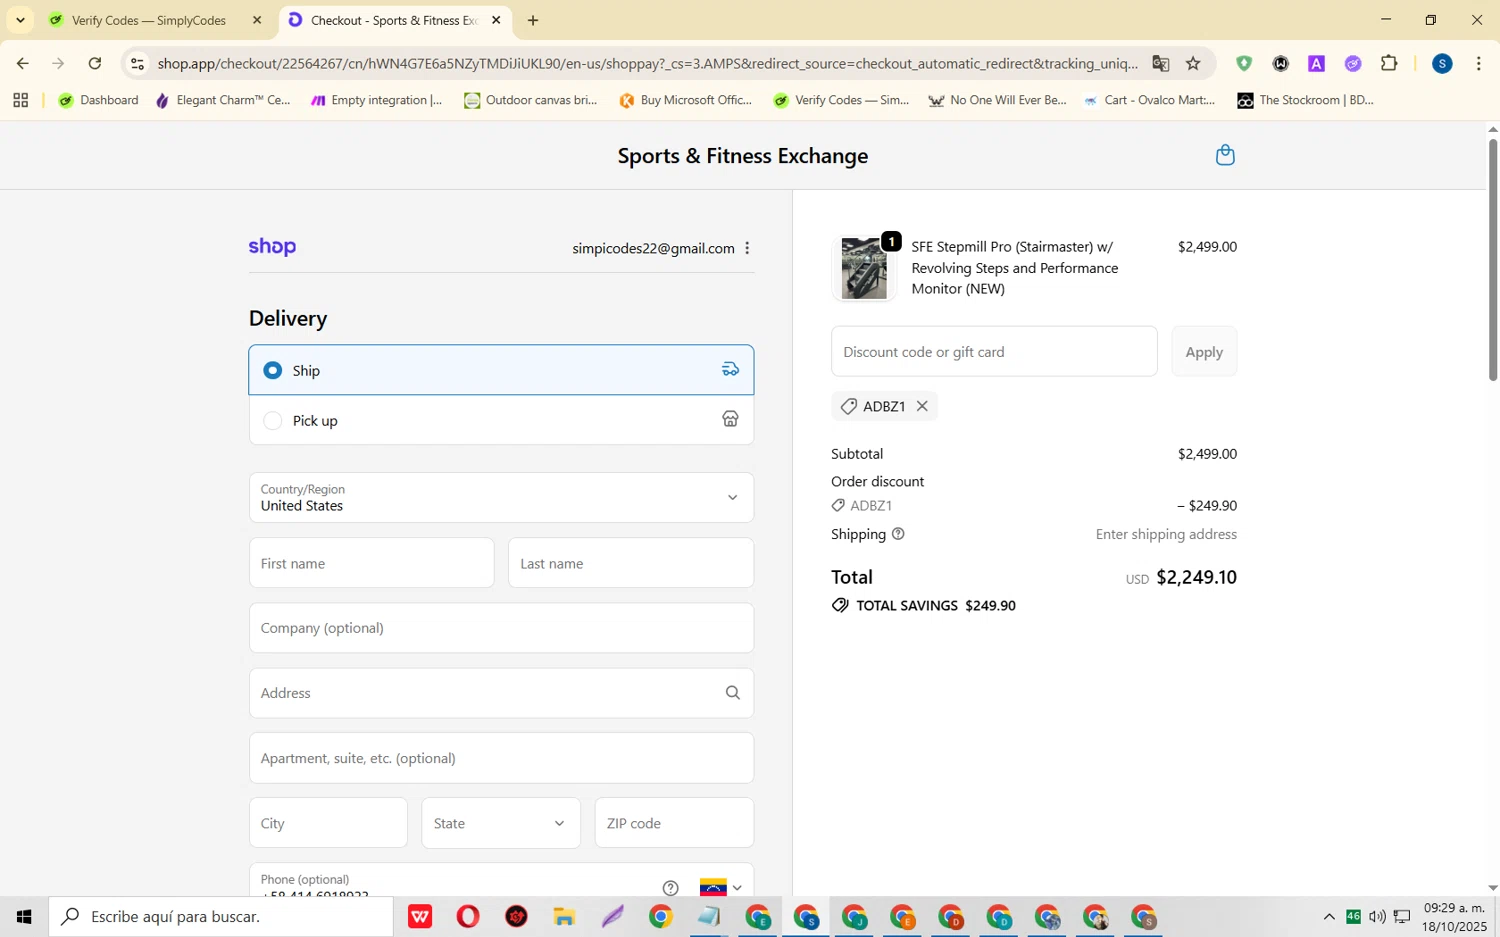Close the Checkout tab

[x=496, y=20]
